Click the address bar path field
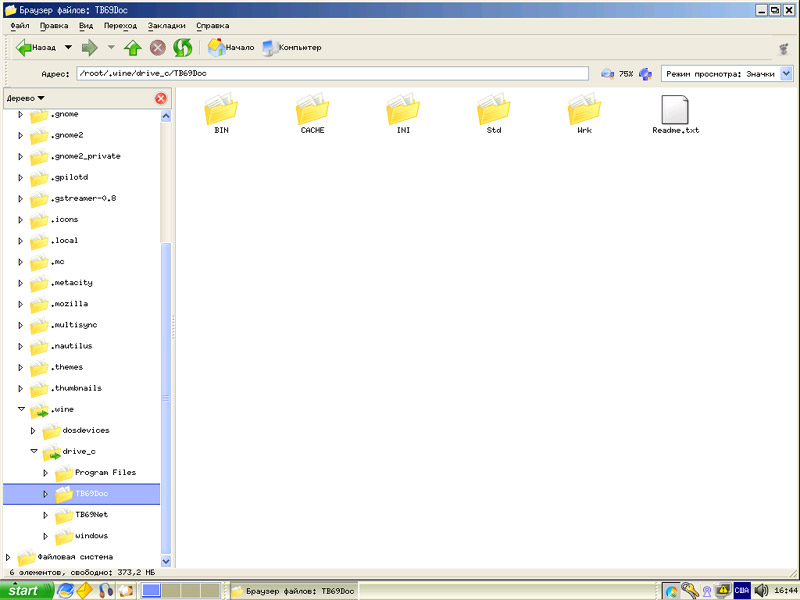 (x=333, y=73)
